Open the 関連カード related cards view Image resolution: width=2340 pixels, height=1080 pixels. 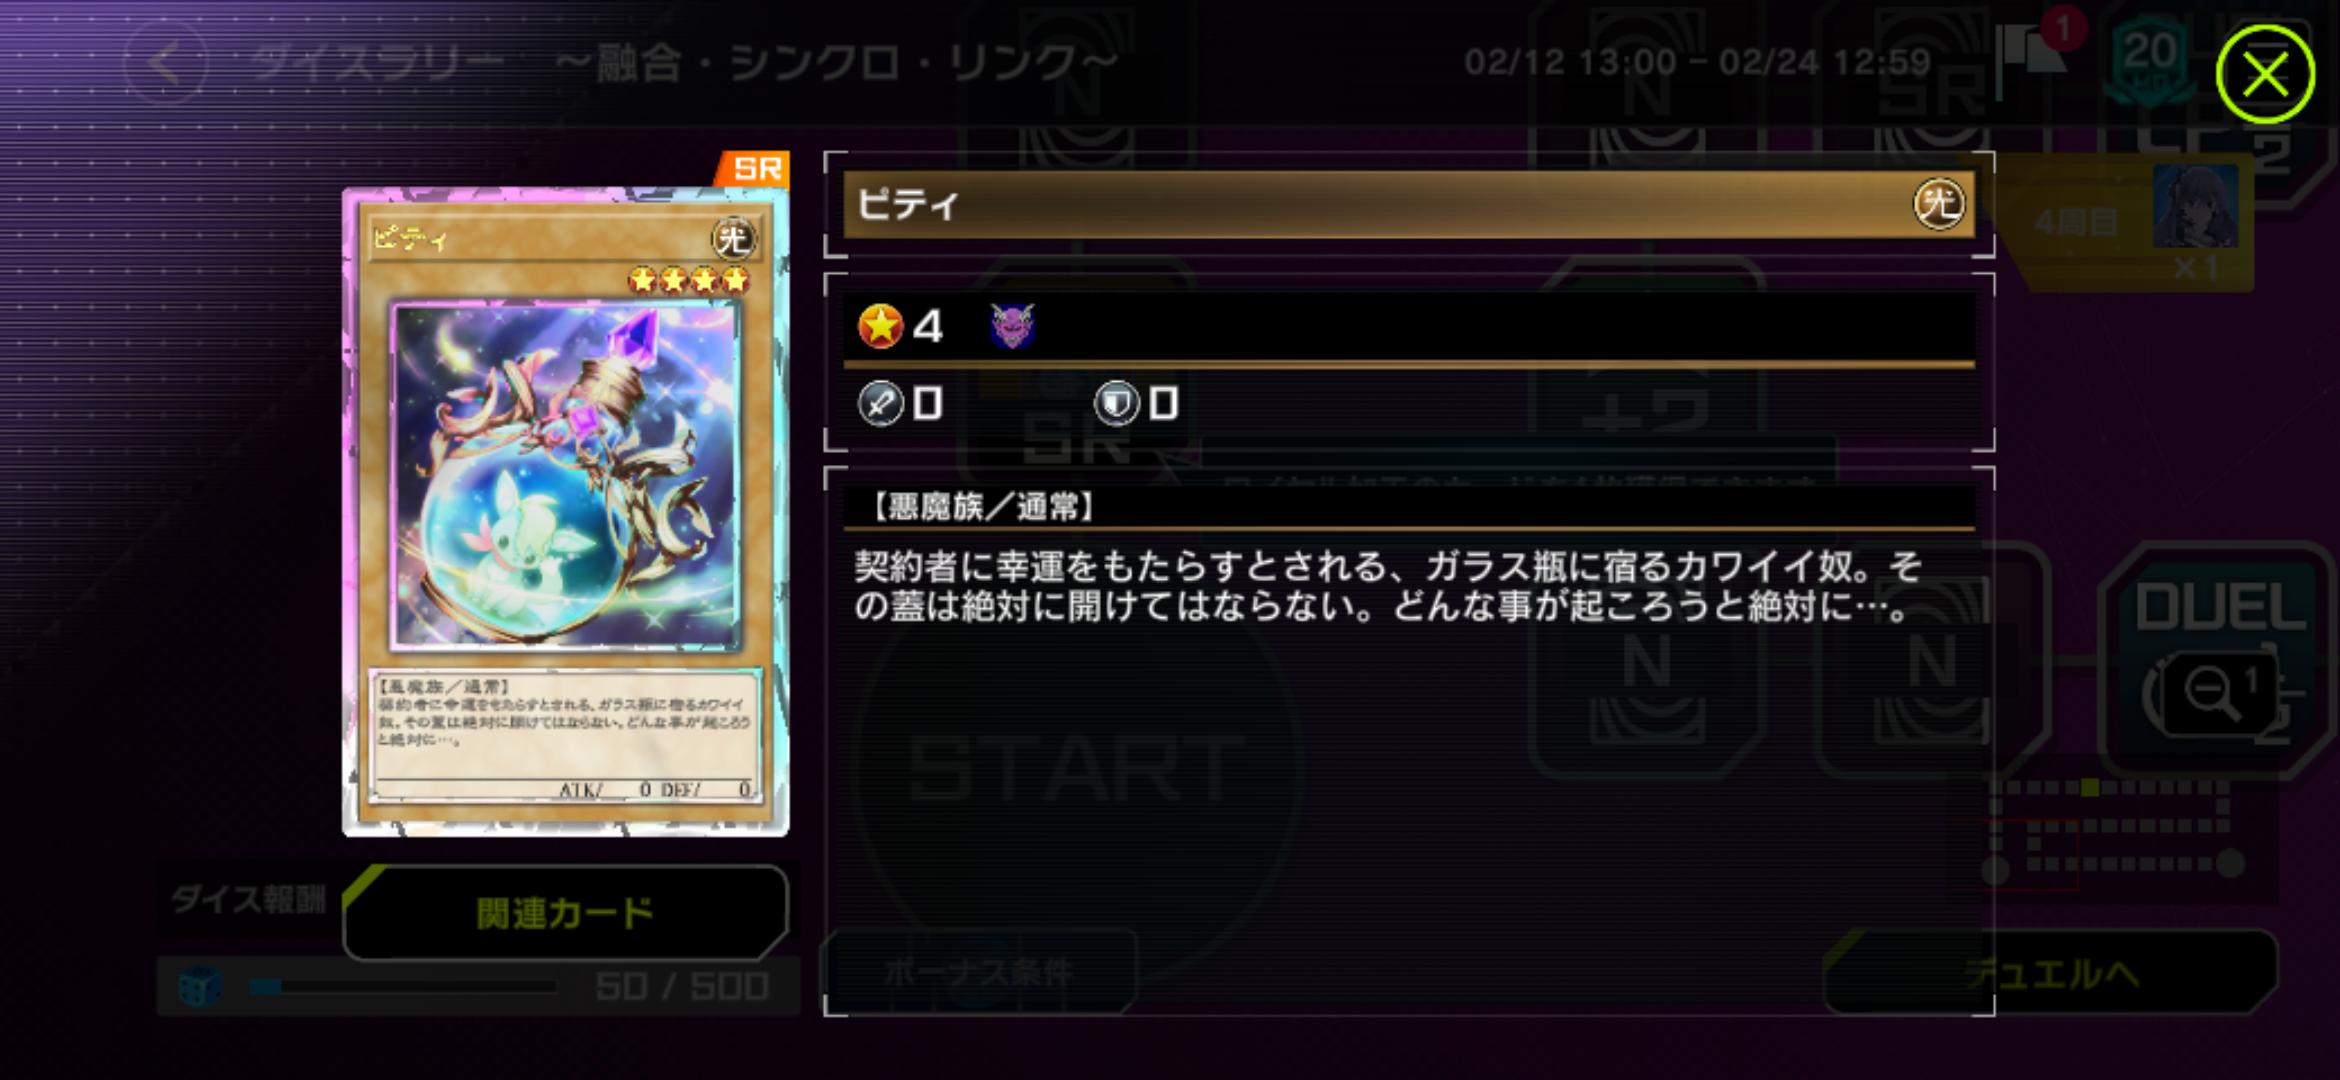(566, 912)
